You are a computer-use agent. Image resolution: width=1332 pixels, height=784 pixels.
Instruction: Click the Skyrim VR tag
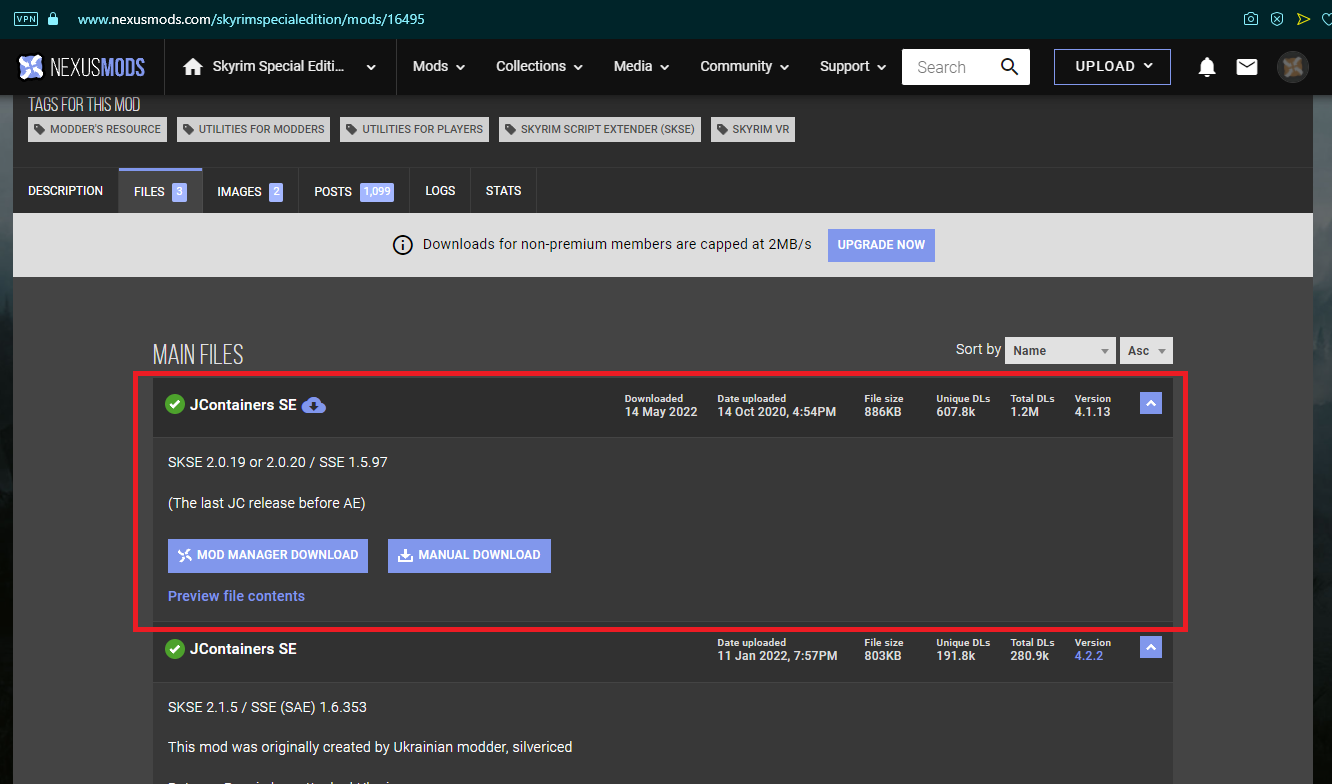click(x=753, y=129)
